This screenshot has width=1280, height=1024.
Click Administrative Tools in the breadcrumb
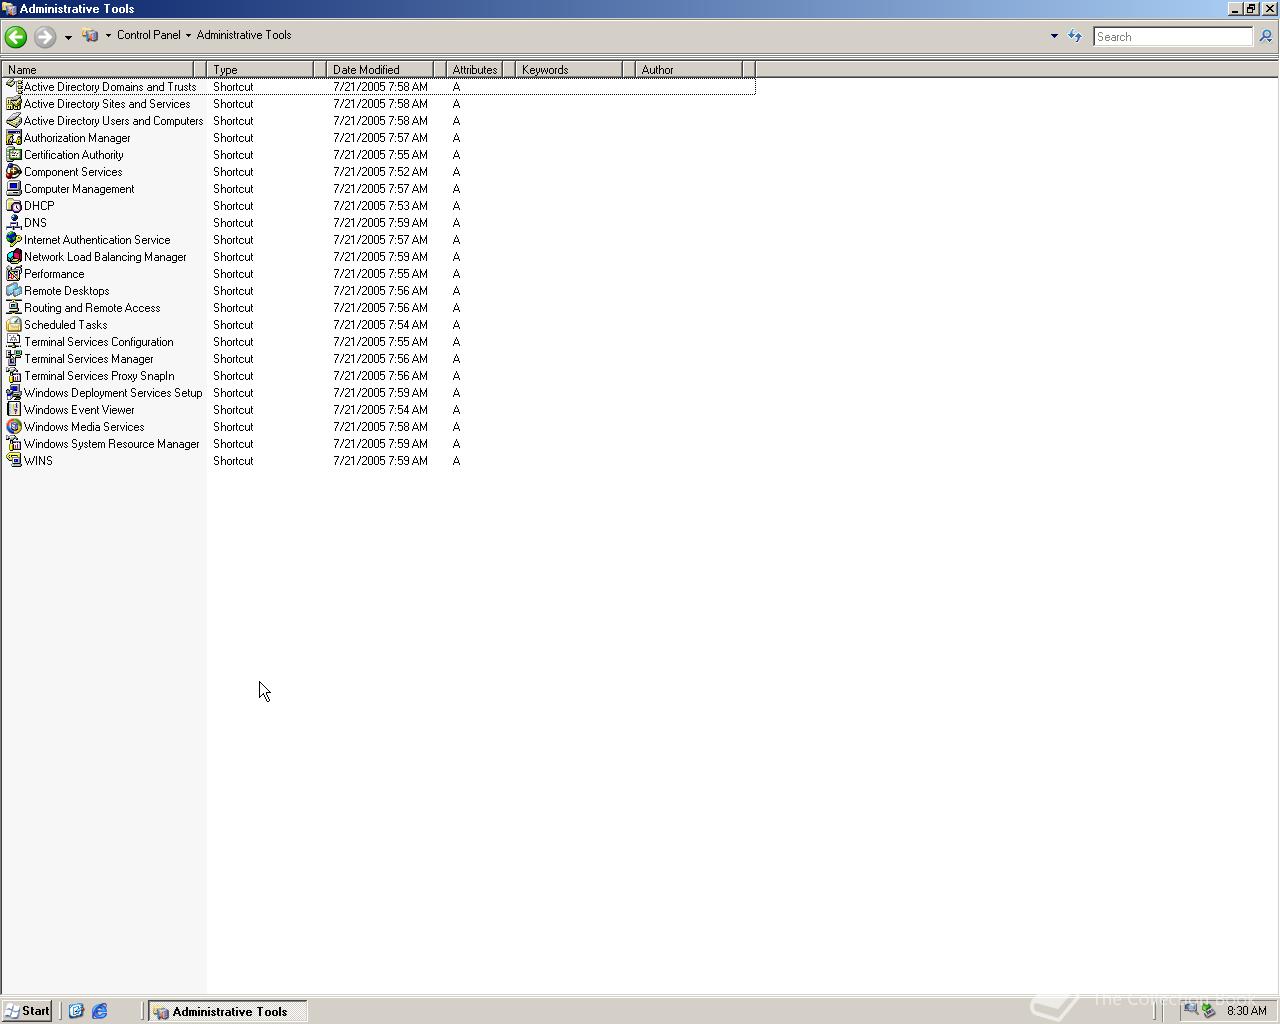[x=244, y=35]
